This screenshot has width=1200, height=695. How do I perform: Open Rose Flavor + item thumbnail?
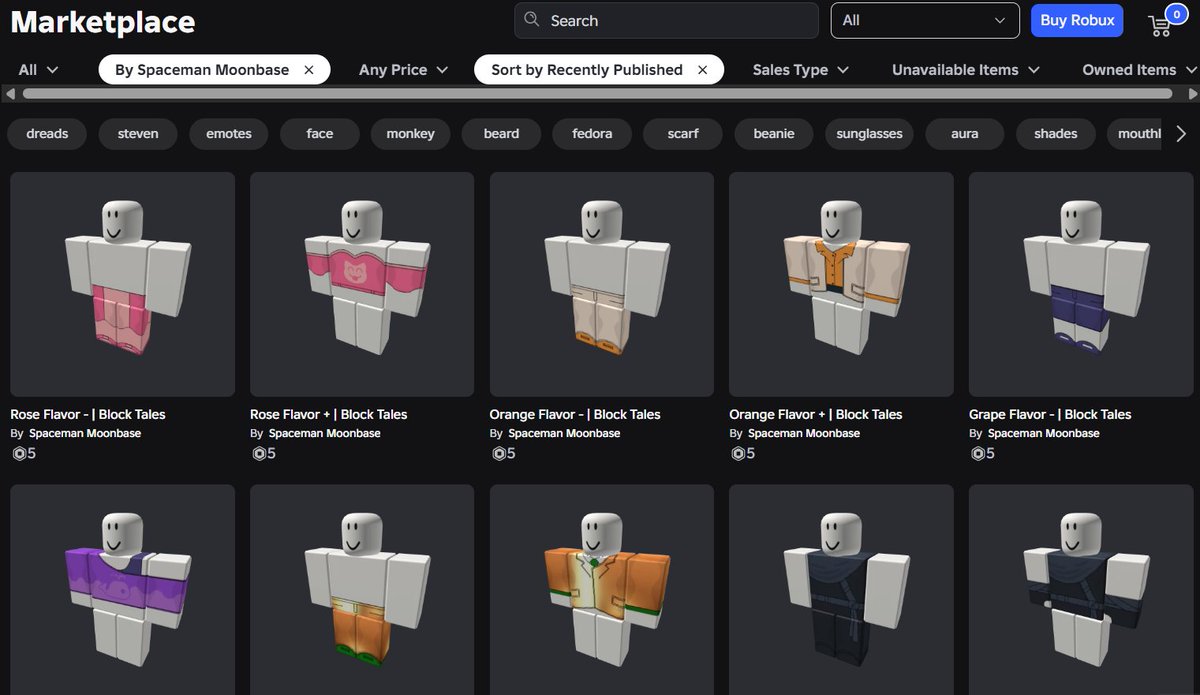pyautogui.click(x=362, y=284)
